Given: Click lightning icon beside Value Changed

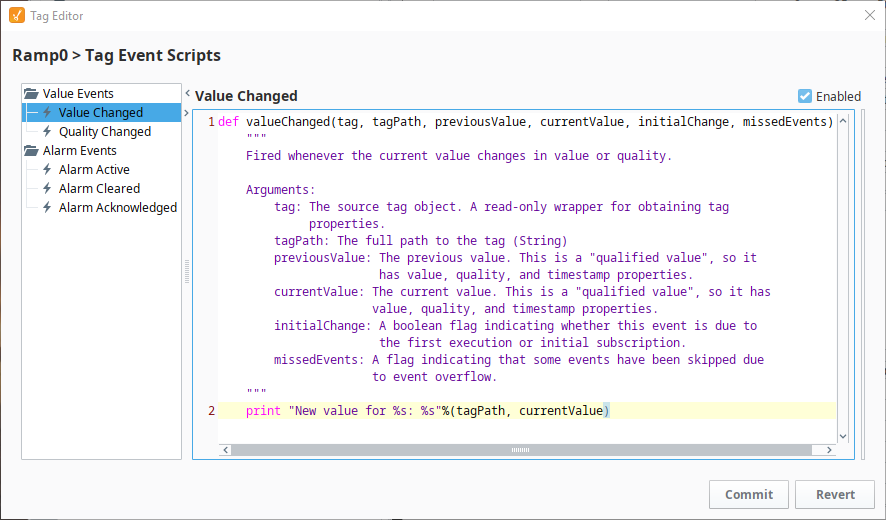Looking at the screenshot, I should (x=47, y=112).
